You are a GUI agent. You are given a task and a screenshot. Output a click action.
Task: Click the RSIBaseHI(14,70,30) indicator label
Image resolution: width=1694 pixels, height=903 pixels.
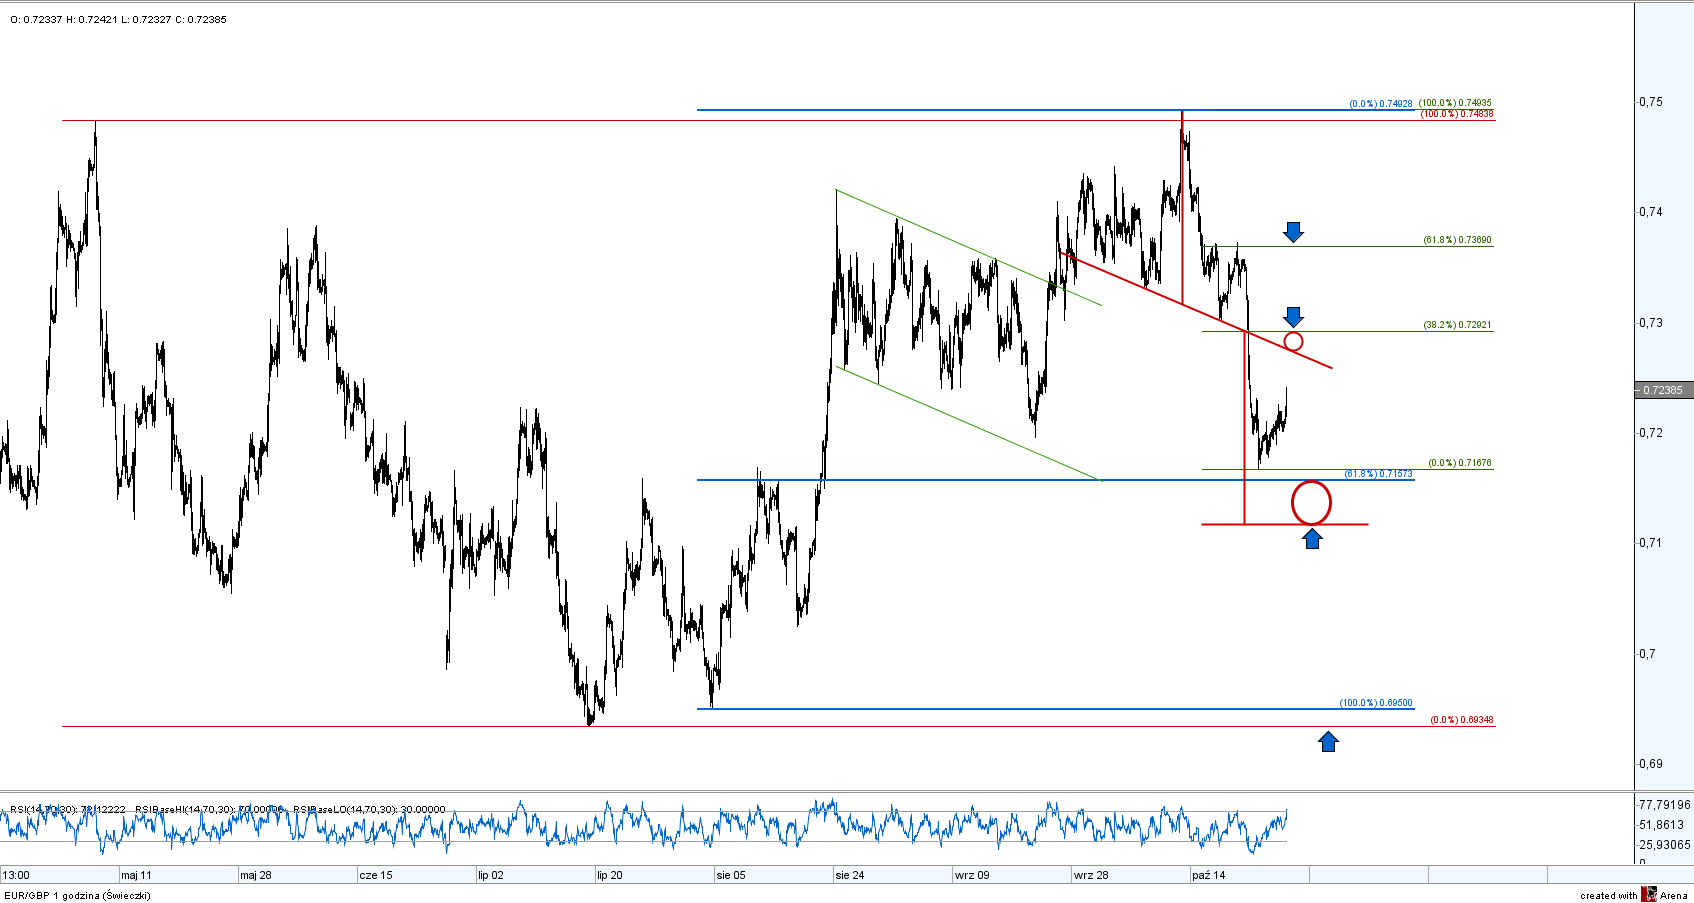point(209,810)
